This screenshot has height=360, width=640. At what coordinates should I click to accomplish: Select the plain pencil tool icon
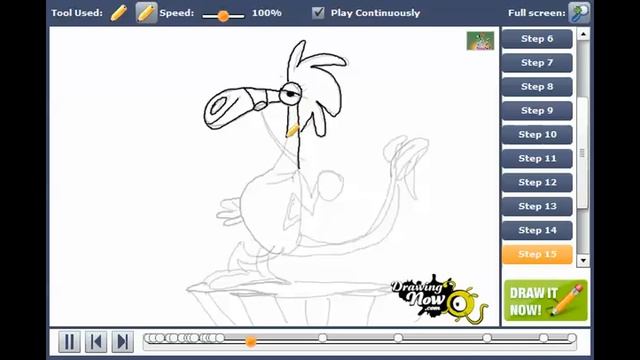(x=118, y=13)
